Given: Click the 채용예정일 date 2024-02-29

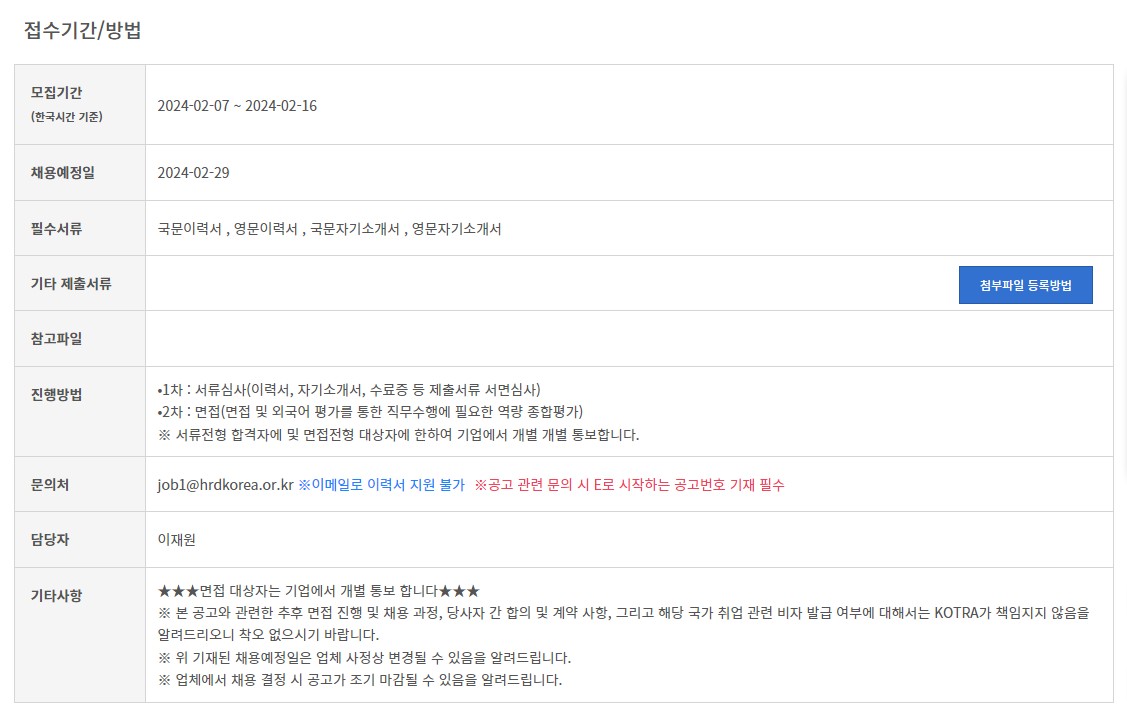Looking at the screenshot, I should [x=193, y=173].
